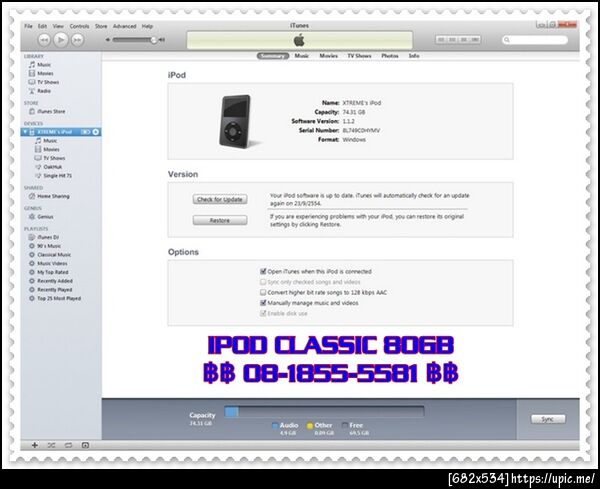Open the 90's Music smart playlist

coord(45,246)
